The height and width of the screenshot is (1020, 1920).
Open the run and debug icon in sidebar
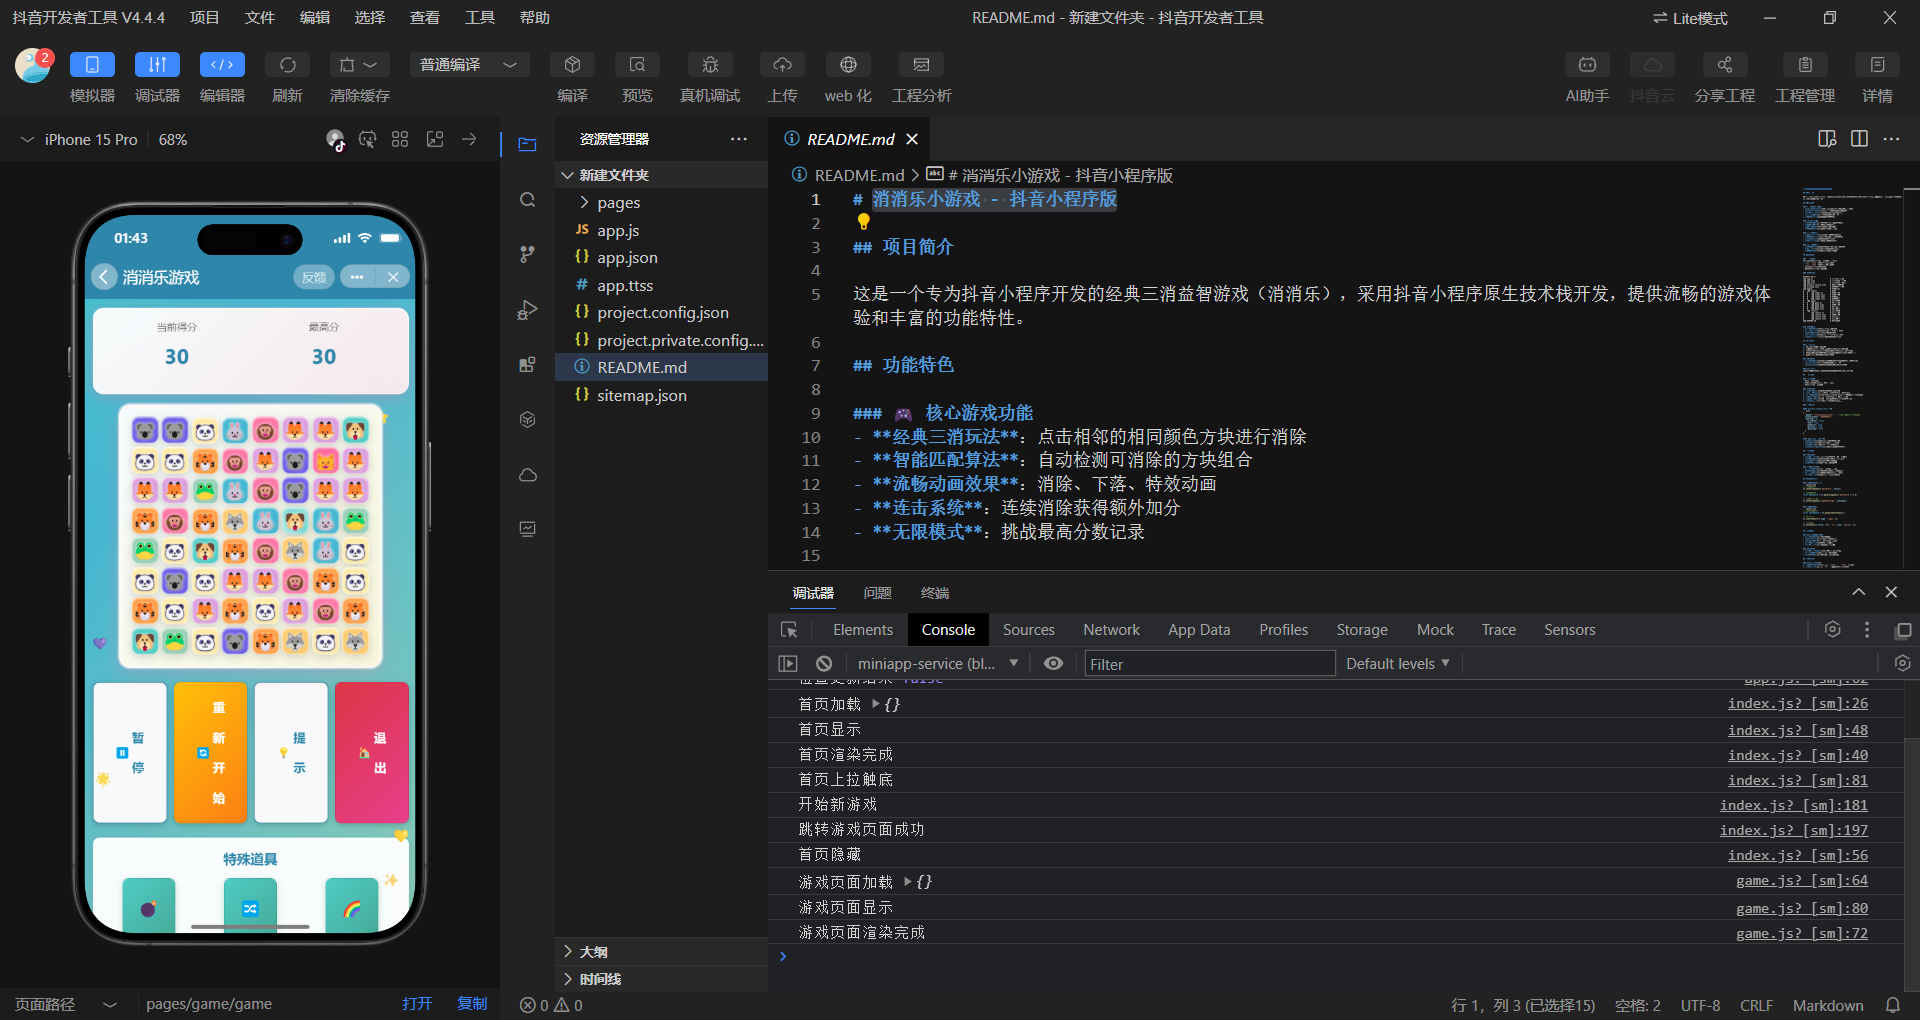[x=528, y=310]
